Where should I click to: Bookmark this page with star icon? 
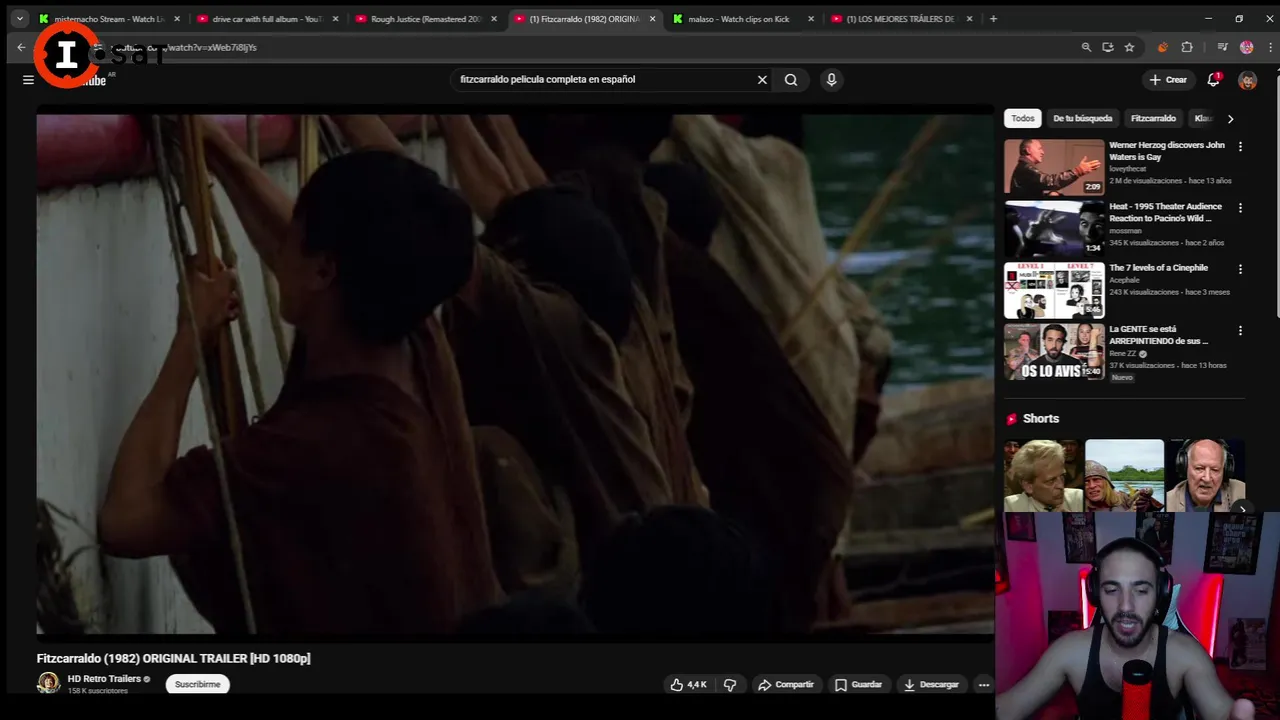[1129, 47]
